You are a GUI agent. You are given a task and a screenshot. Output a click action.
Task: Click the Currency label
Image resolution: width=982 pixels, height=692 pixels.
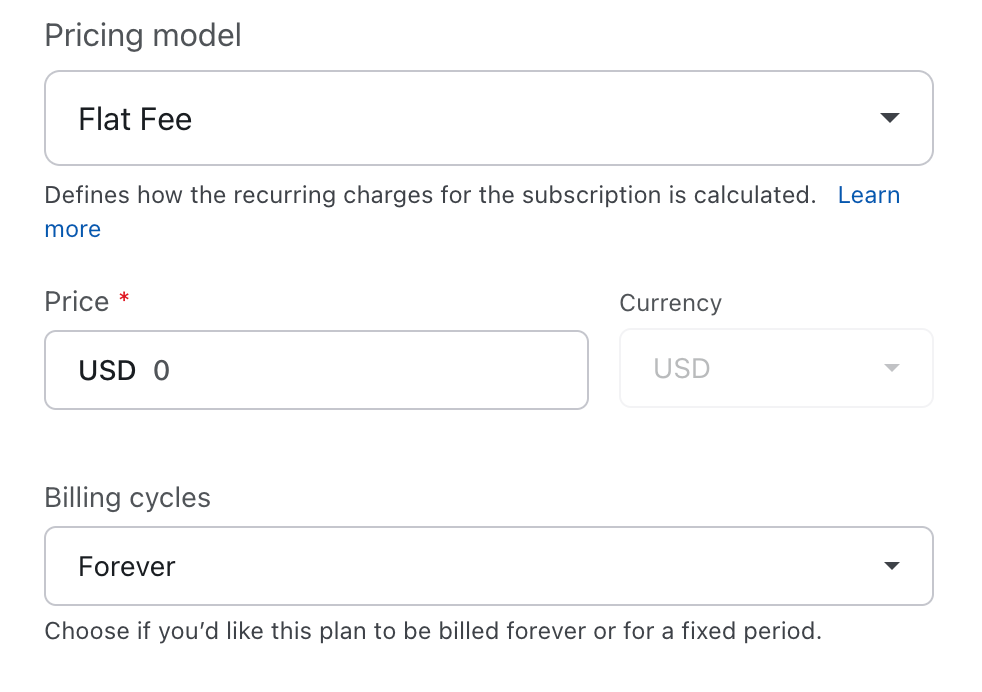[670, 303]
